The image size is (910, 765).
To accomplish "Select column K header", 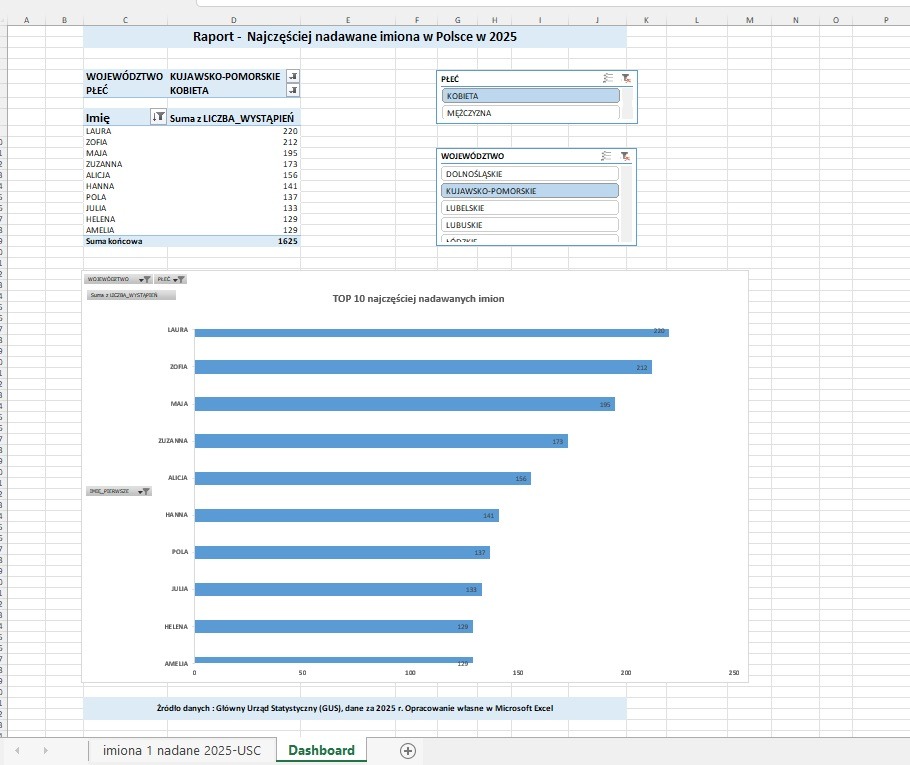I will (x=647, y=20).
